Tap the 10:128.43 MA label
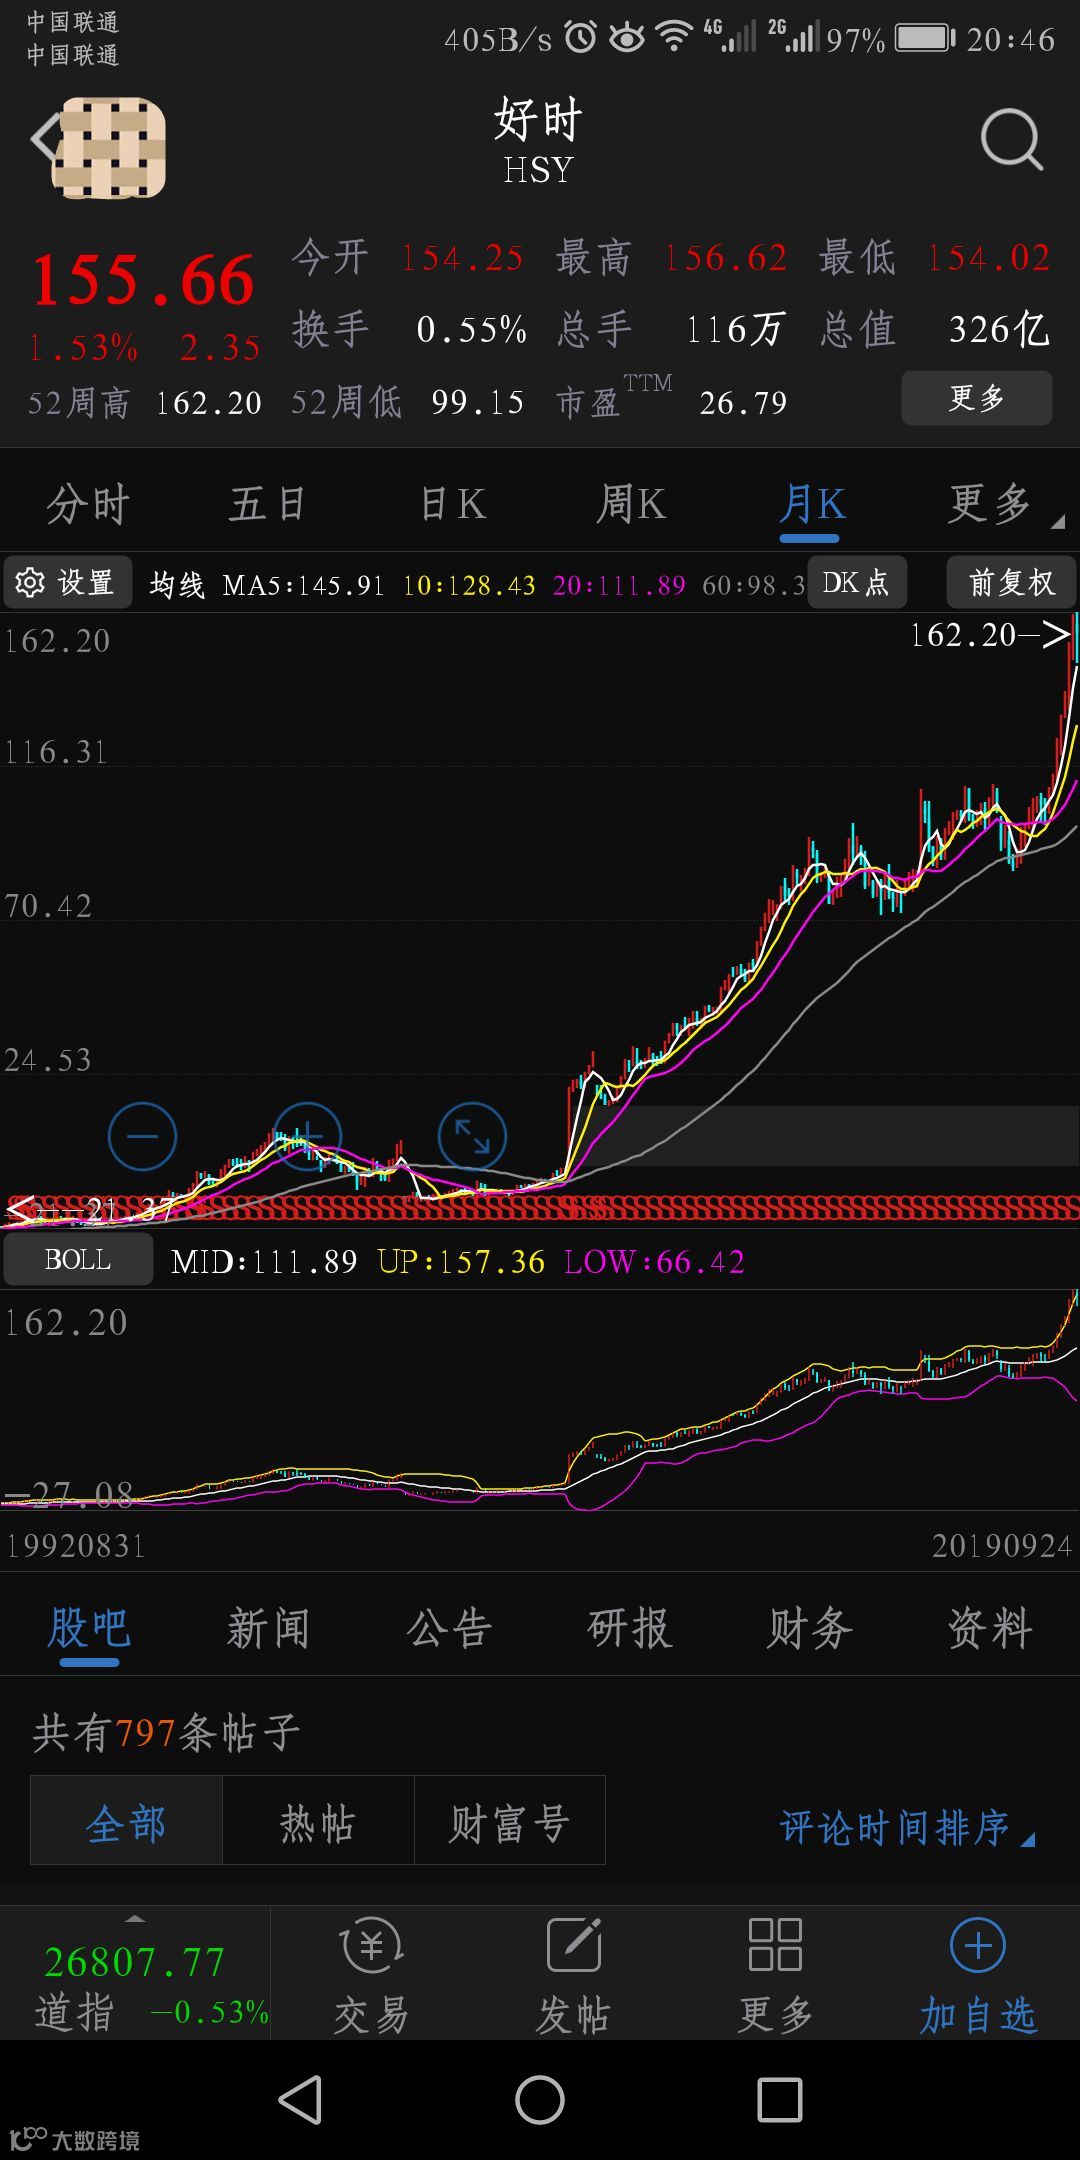The width and height of the screenshot is (1080, 2160). [x=469, y=585]
